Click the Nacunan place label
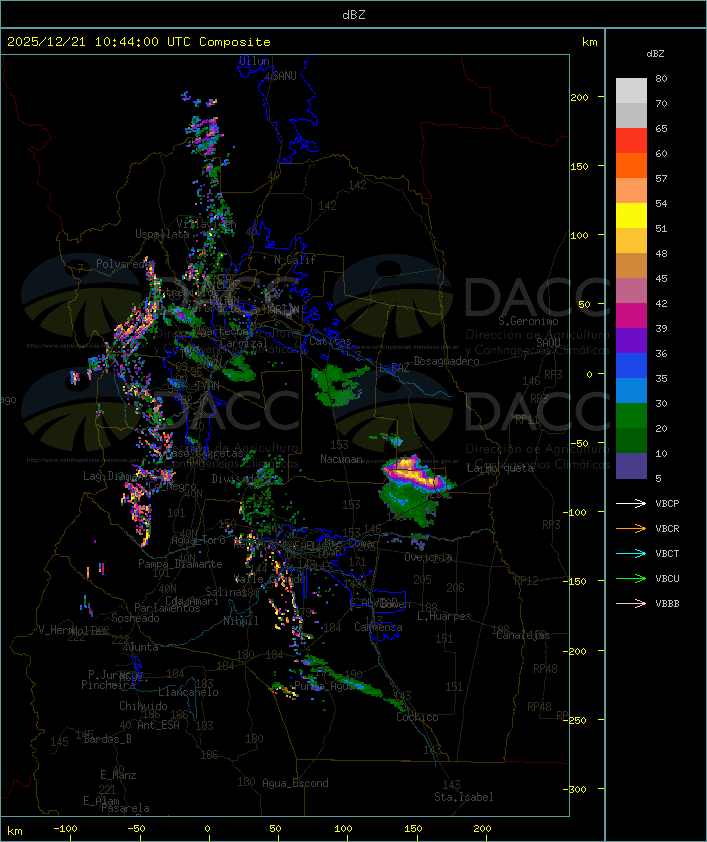 point(341,459)
